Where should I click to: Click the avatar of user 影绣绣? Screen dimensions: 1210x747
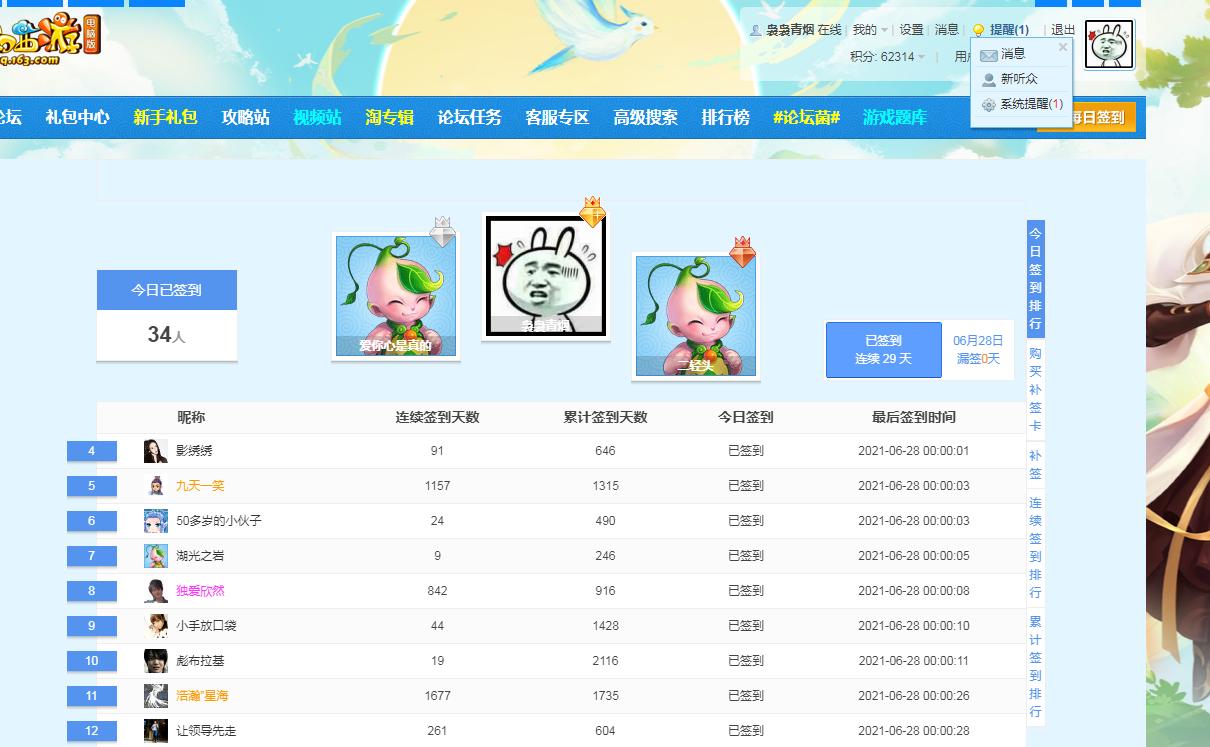coord(155,451)
